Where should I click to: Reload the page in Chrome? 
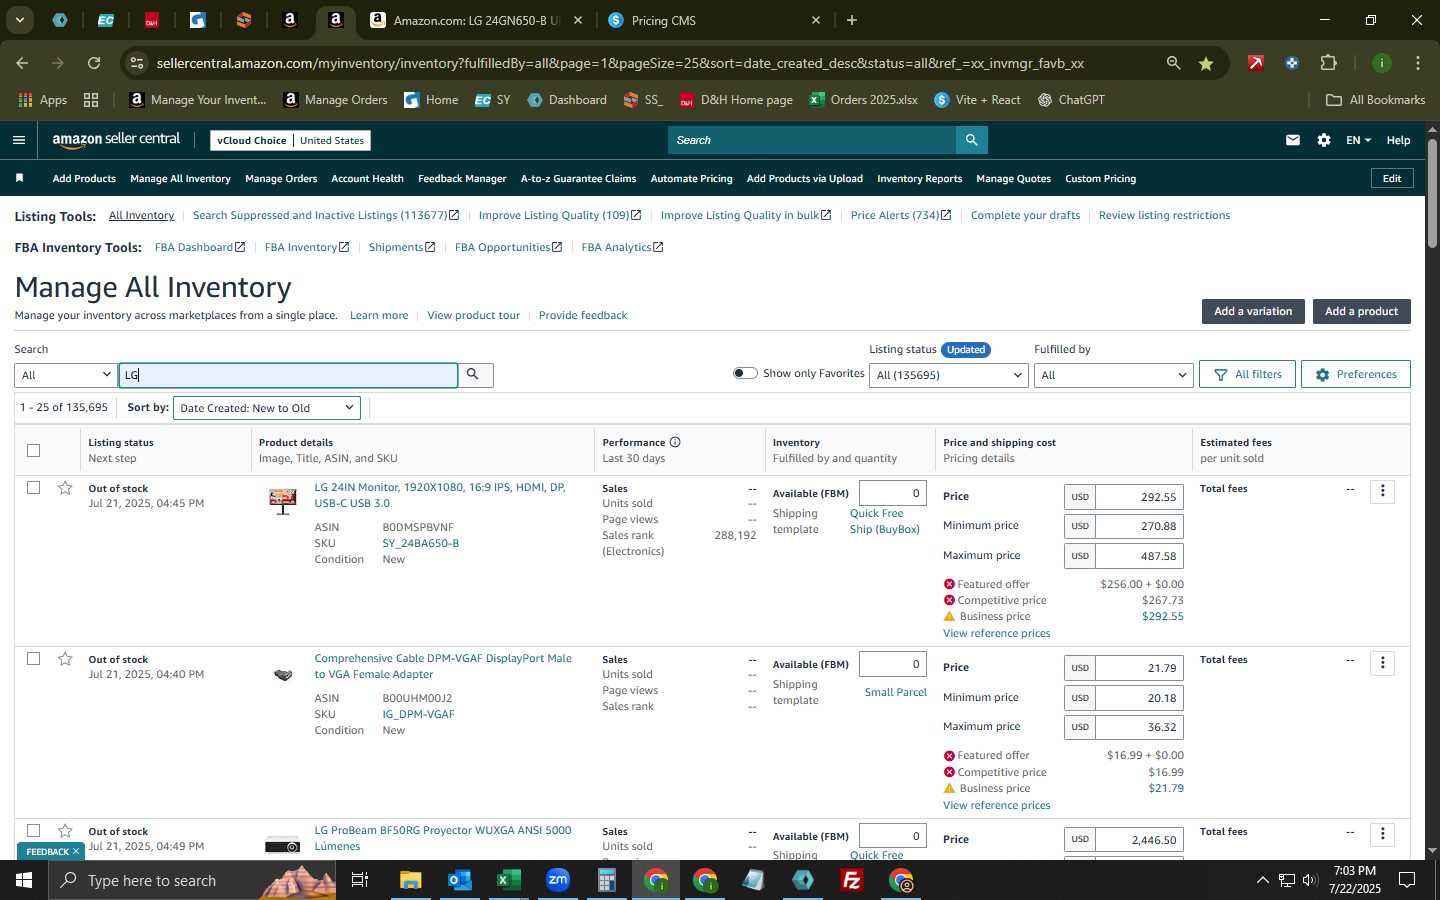click(93, 63)
